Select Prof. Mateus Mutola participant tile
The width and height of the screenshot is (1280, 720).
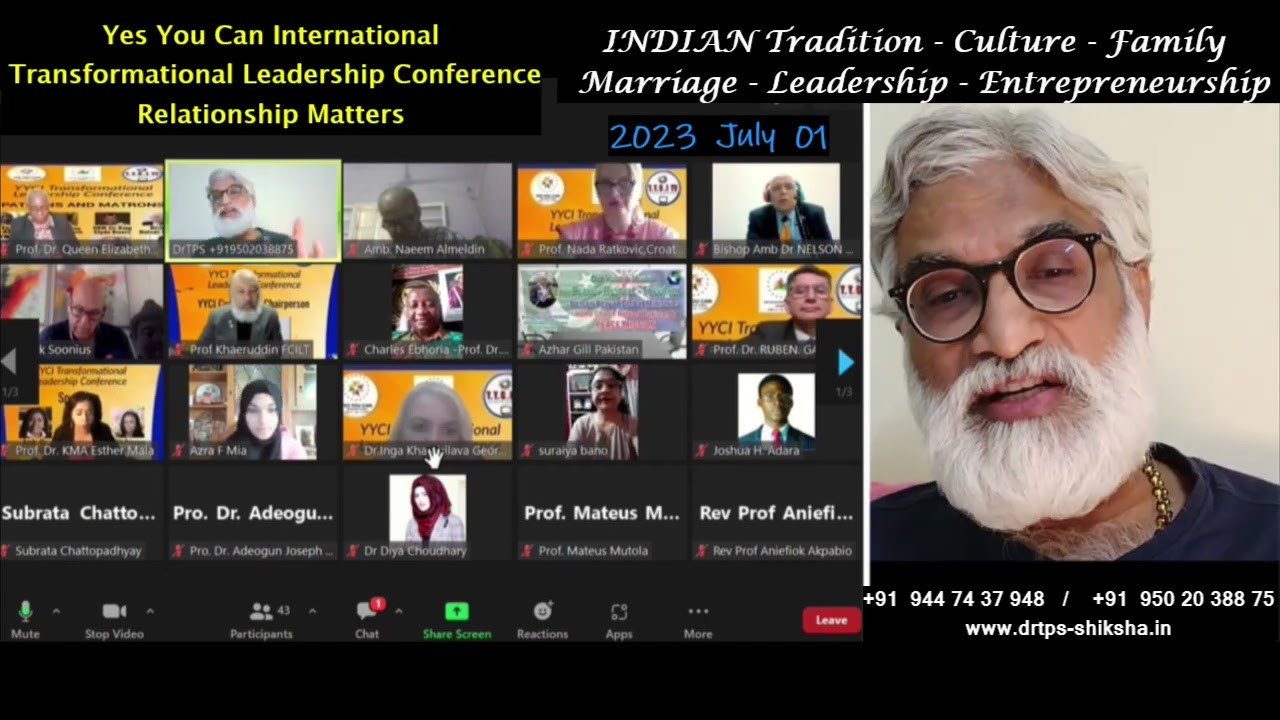(x=602, y=512)
